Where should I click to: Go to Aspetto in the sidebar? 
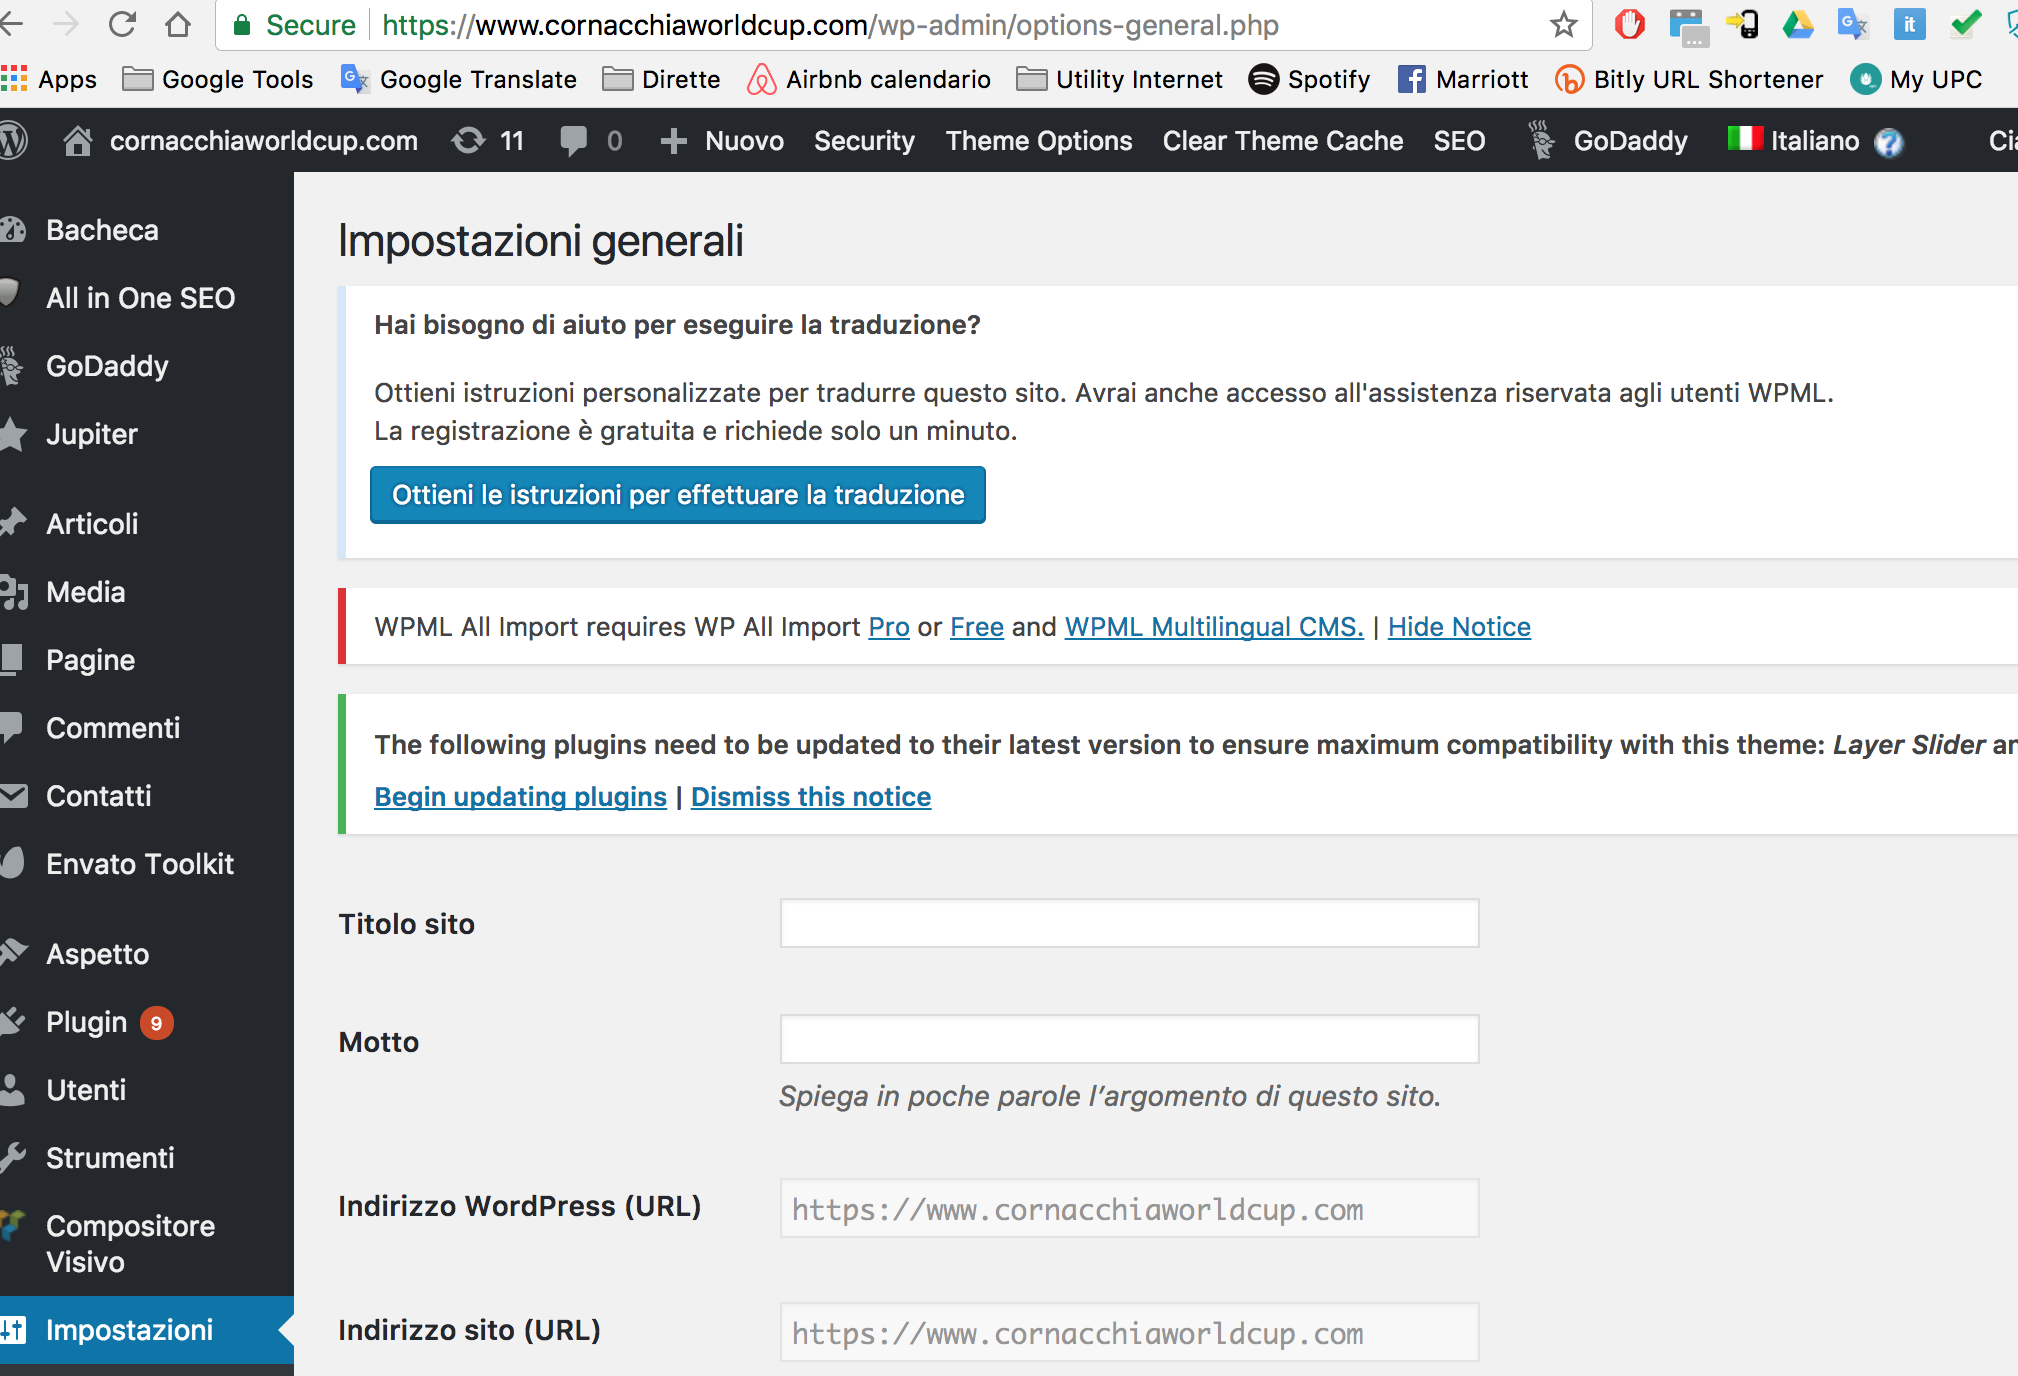click(x=97, y=954)
